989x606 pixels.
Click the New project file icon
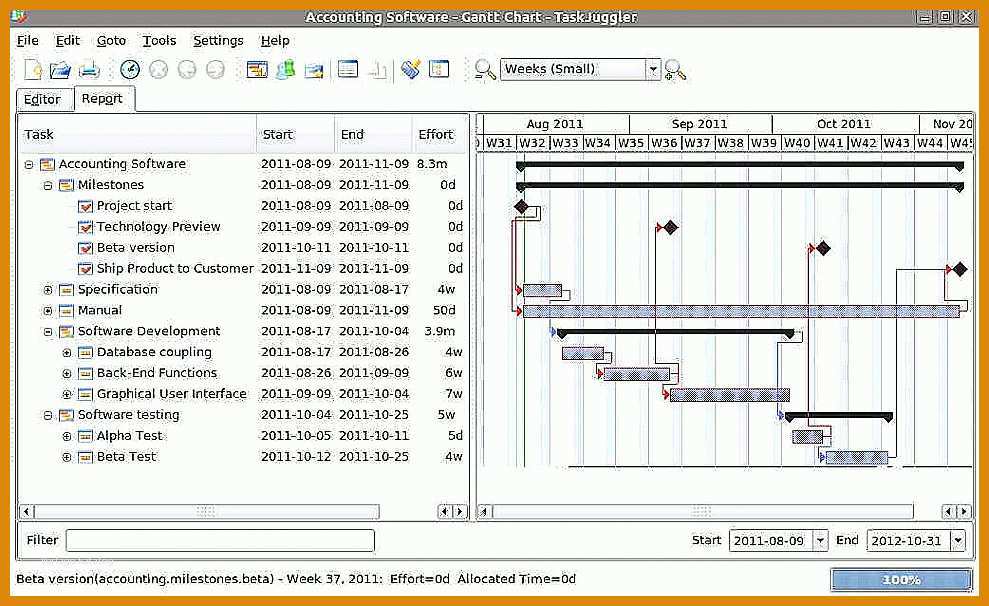point(33,69)
